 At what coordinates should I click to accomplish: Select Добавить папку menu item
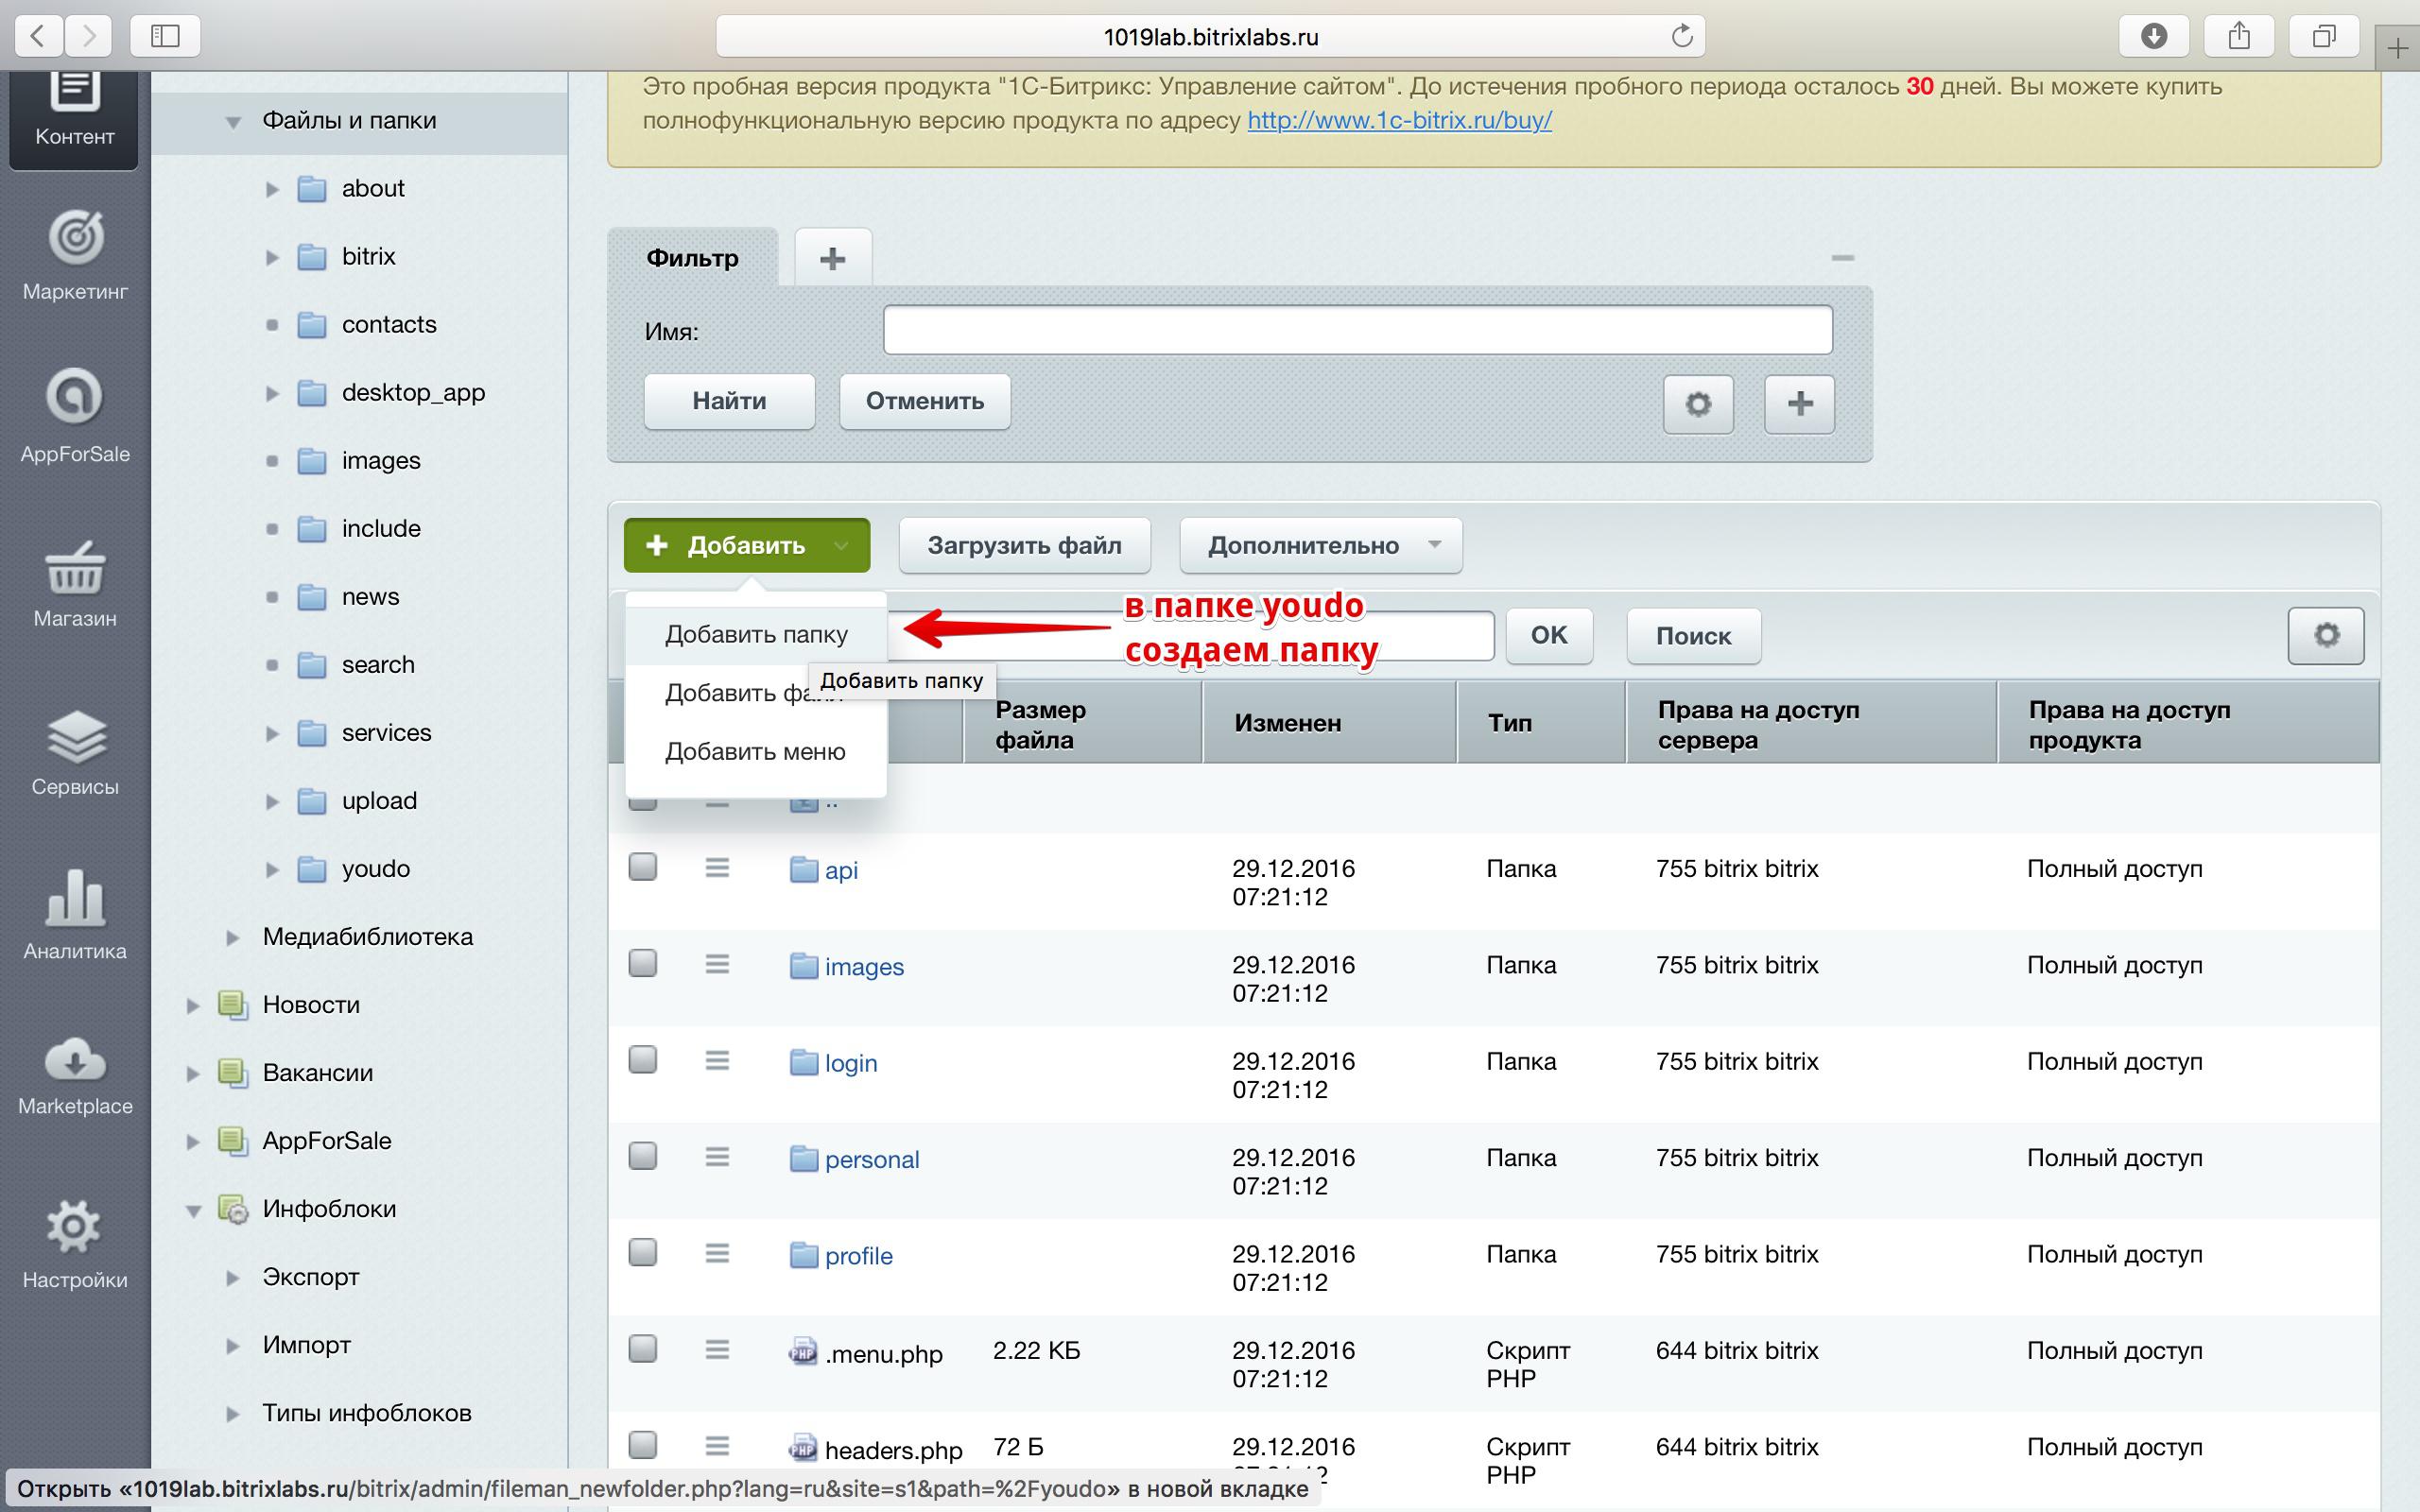(756, 634)
